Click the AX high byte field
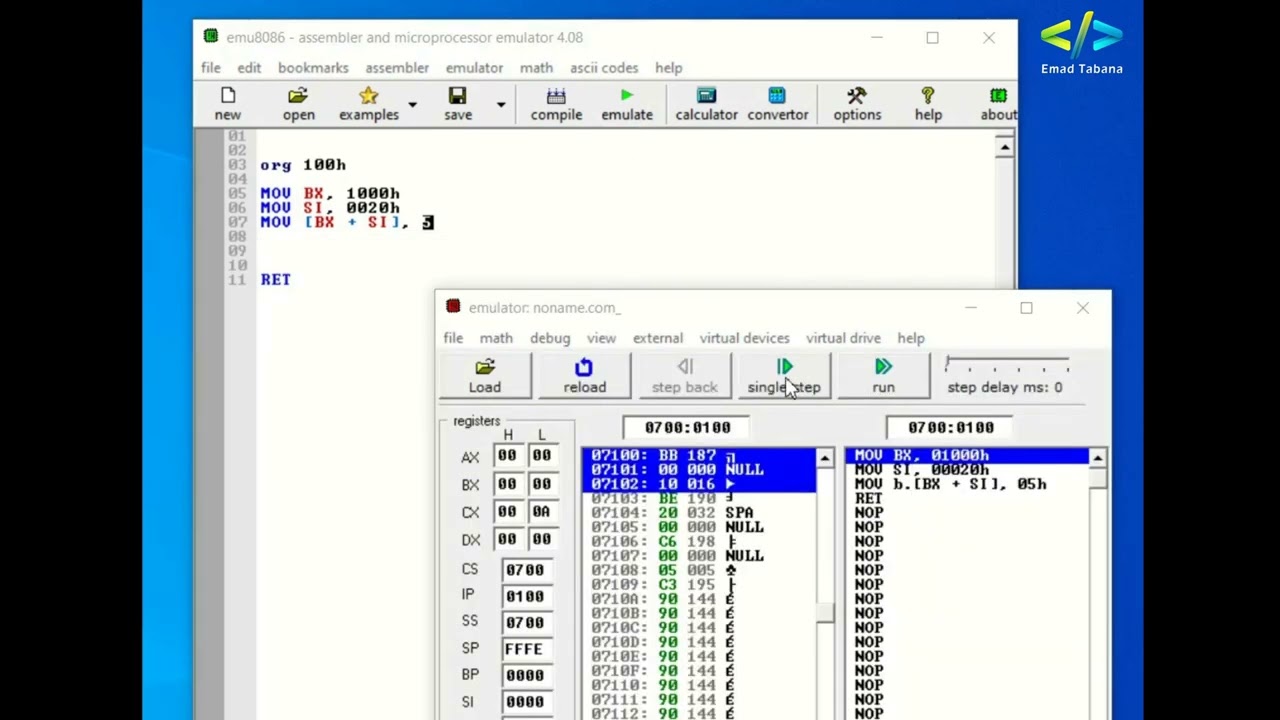Image resolution: width=1280 pixels, height=720 pixels. [x=507, y=456]
